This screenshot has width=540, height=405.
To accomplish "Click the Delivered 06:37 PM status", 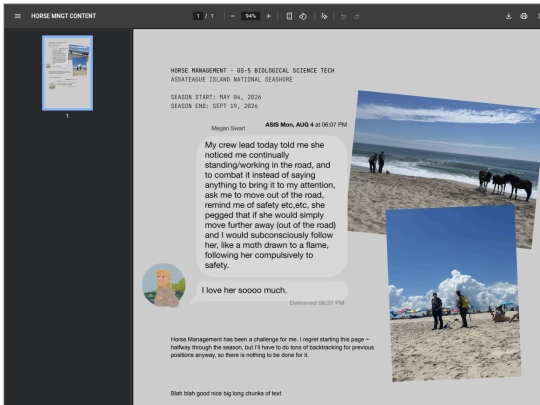I will coord(317,303).
